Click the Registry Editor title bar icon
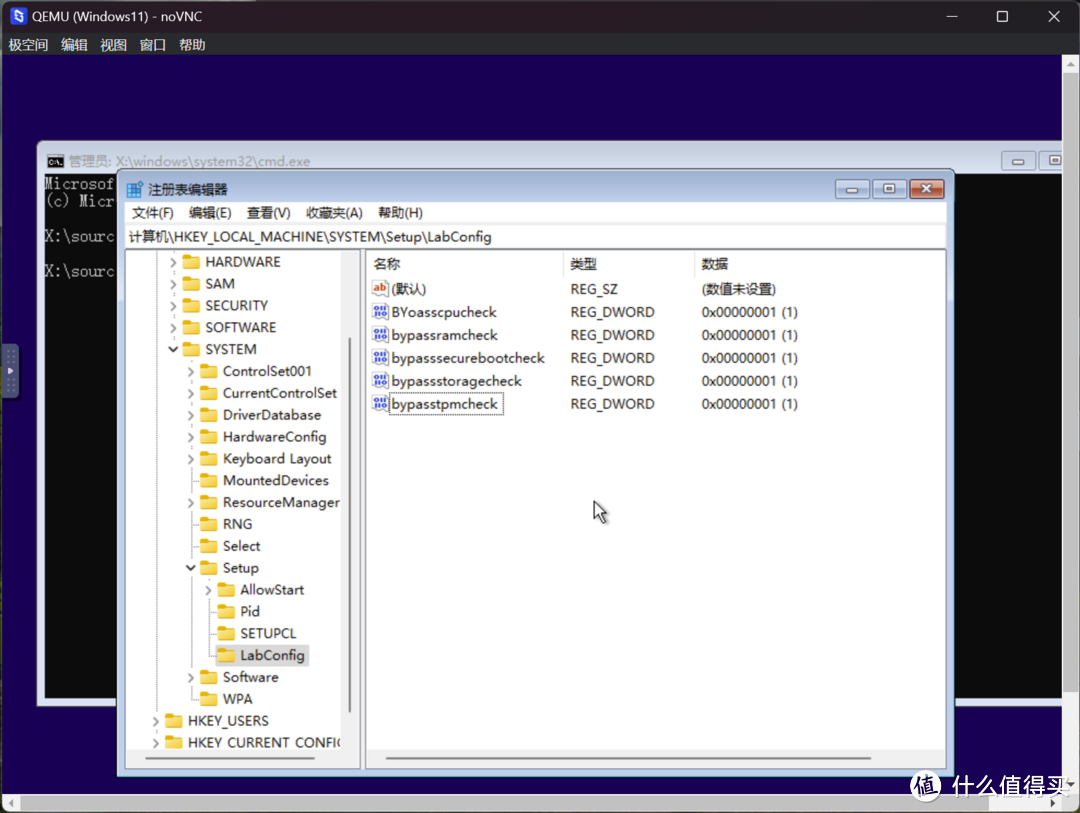Viewport: 1080px width, 813px height. click(x=136, y=189)
